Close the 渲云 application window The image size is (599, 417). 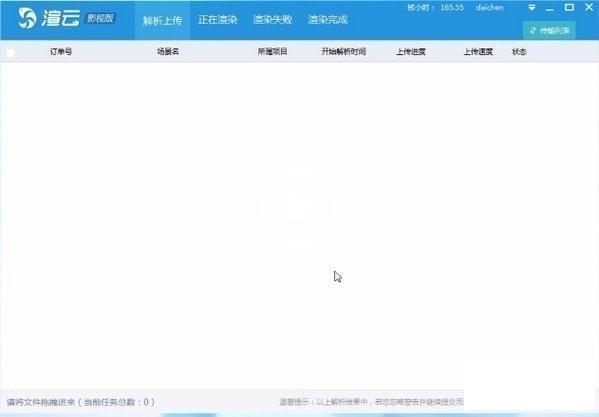pyautogui.click(x=589, y=7)
